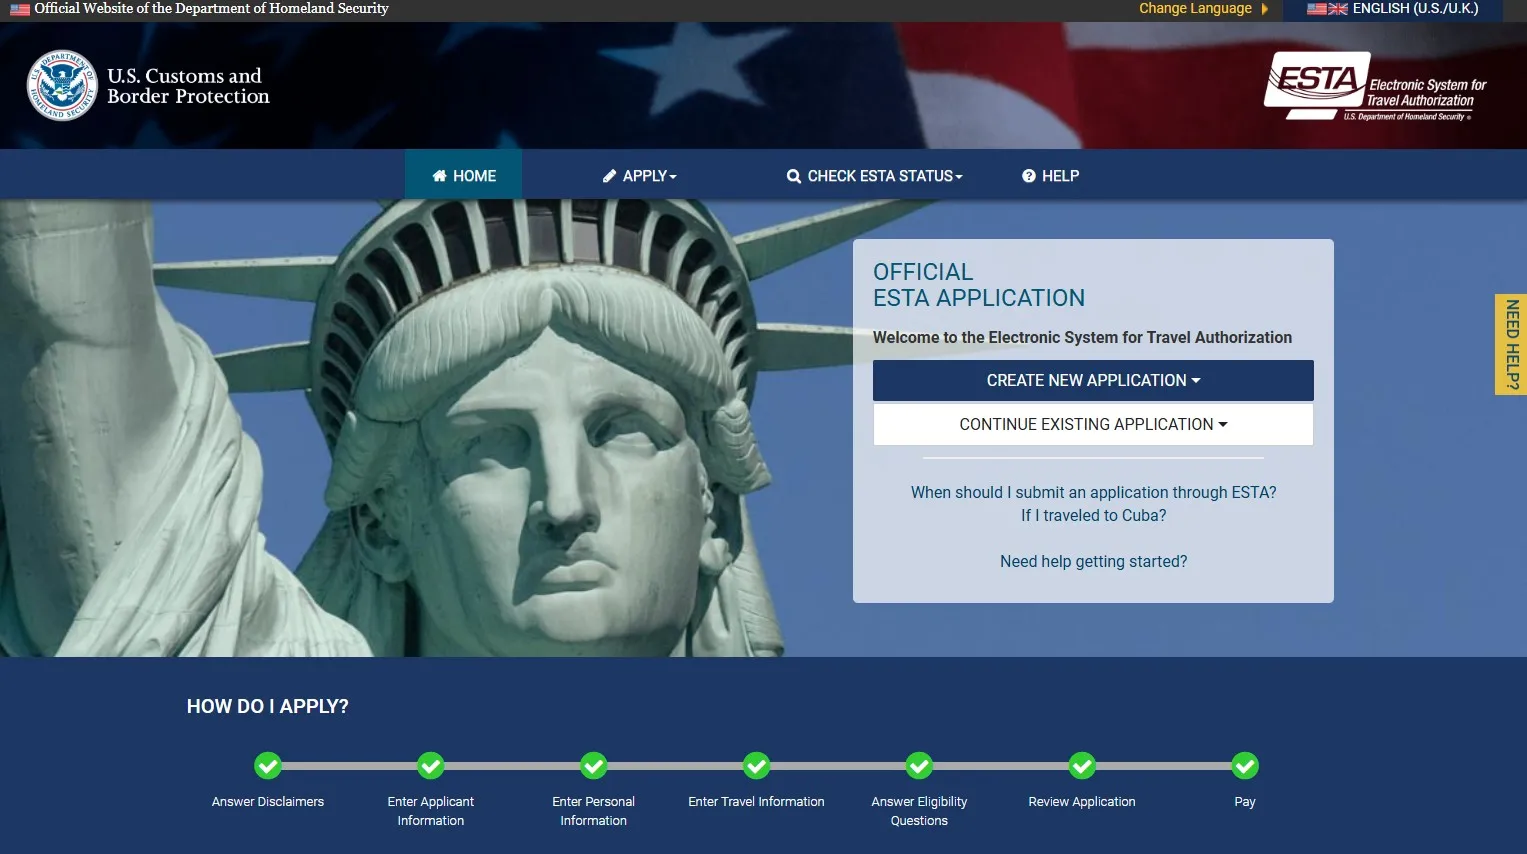The image size is (1527, 854).
Task: Open the 'If I traveled to Cuba?' link
Action: click(1093, 516)
